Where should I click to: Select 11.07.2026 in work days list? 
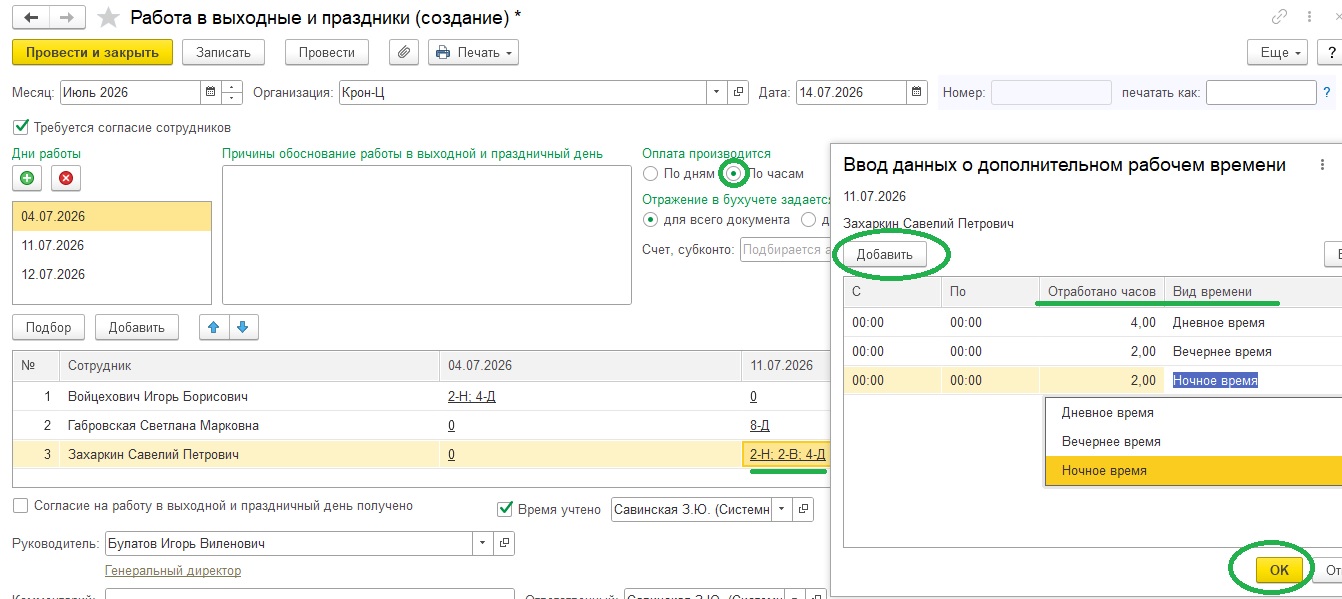point(112,245)
